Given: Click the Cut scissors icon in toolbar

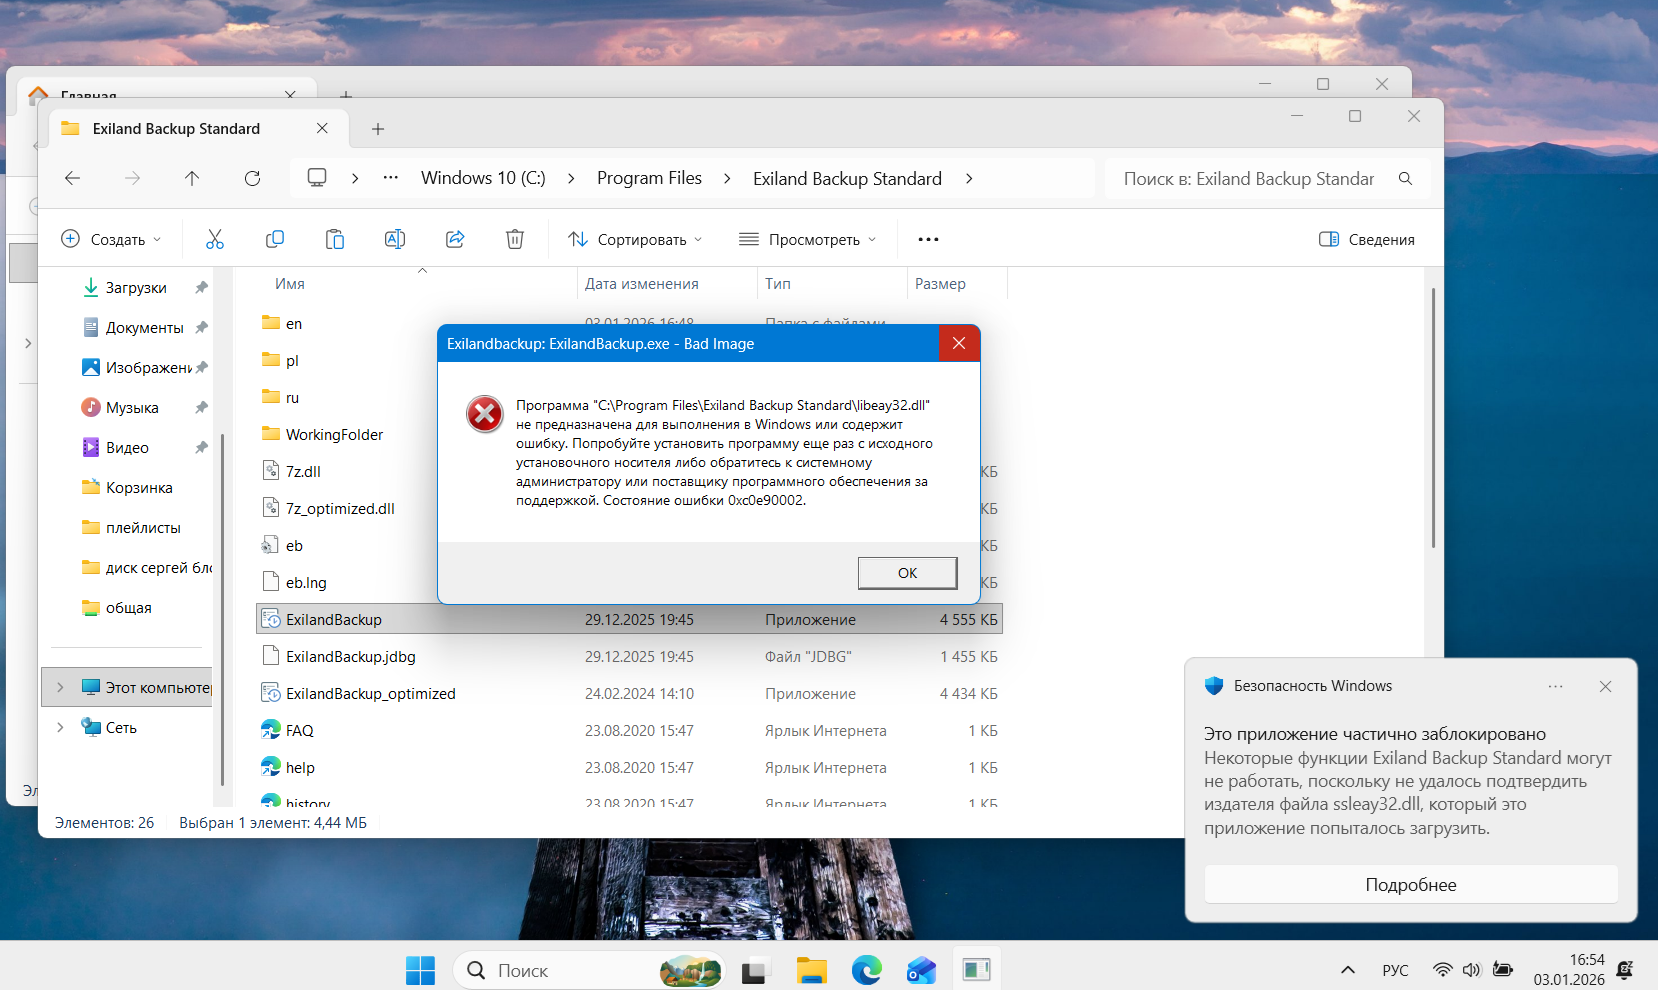Looking at the screenshot, I should click(215, 239).
